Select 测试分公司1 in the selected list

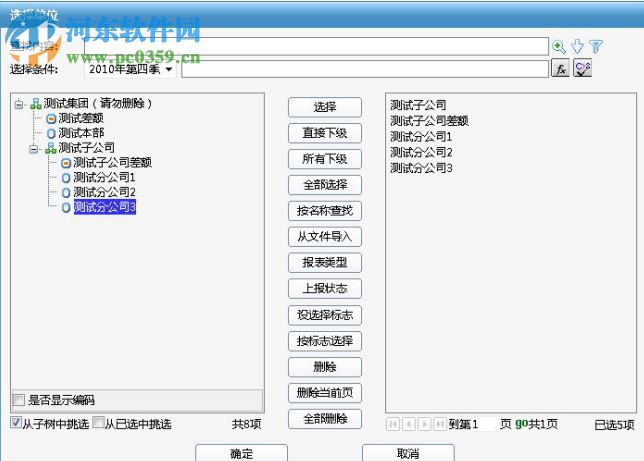[421, 136]
